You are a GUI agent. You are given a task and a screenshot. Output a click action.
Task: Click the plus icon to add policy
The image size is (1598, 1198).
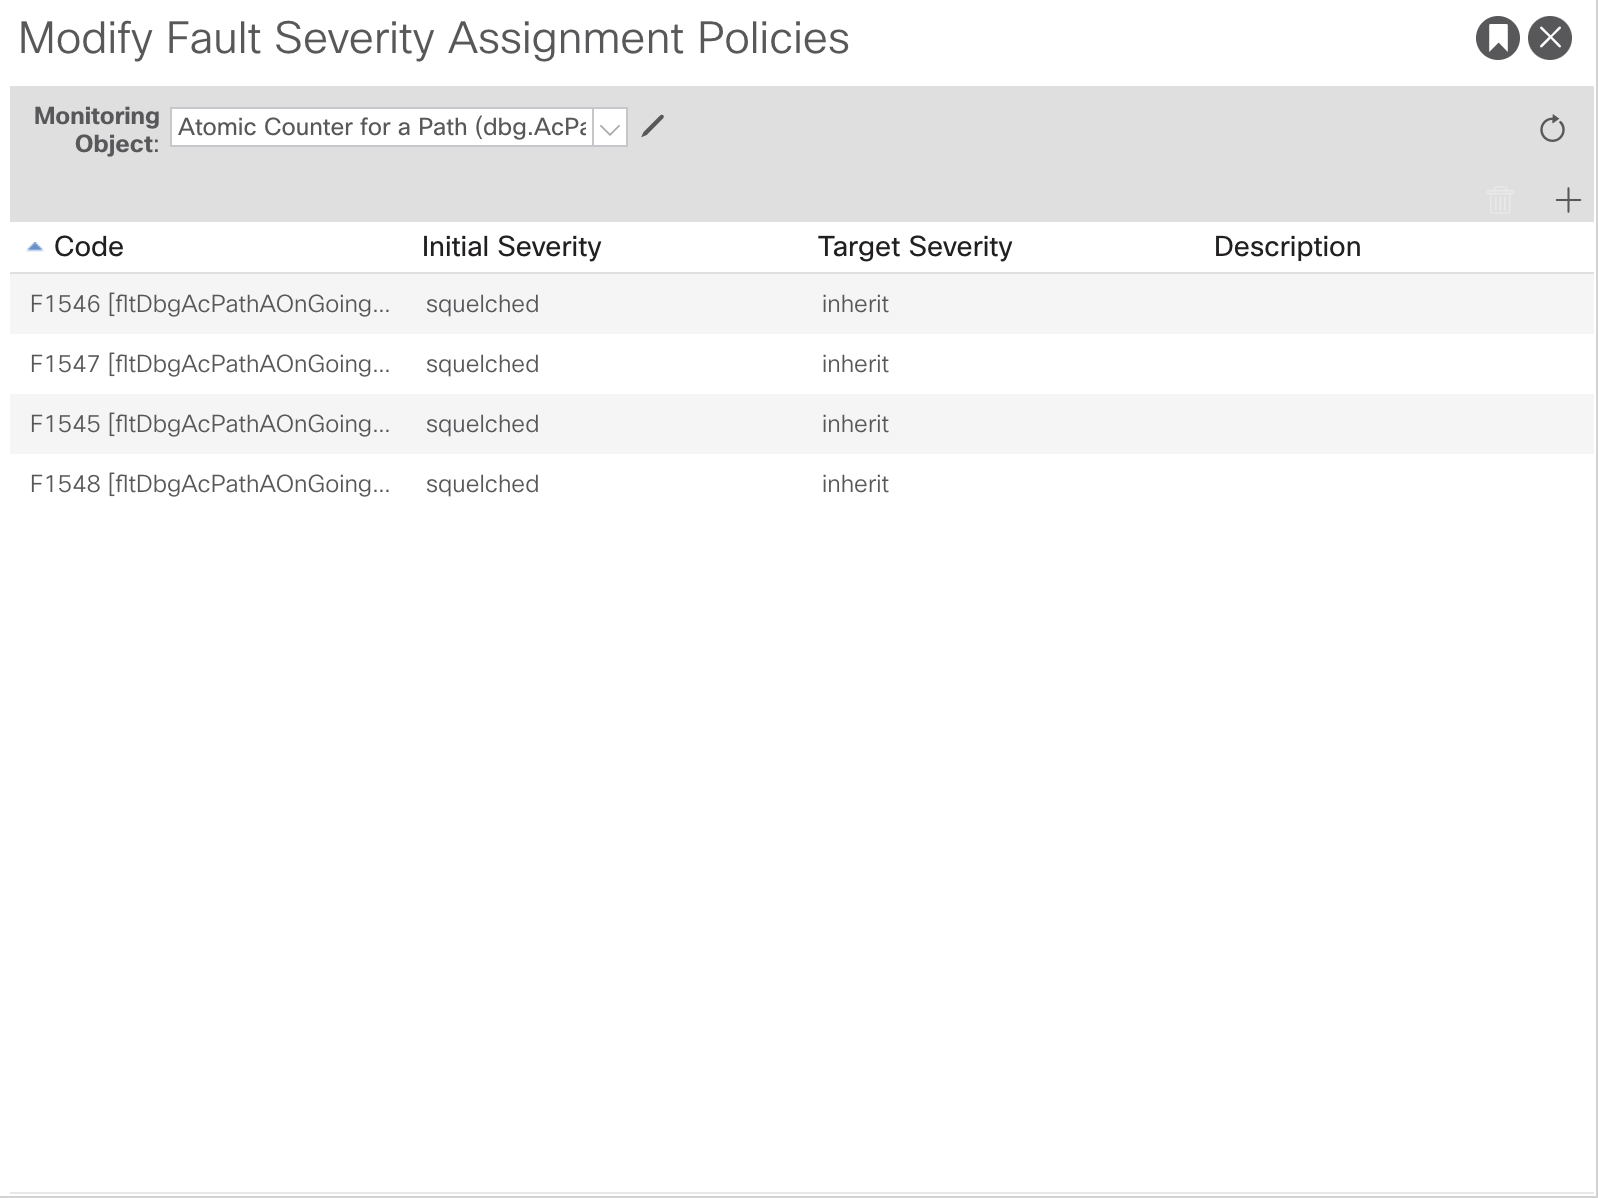[1568, 200]
